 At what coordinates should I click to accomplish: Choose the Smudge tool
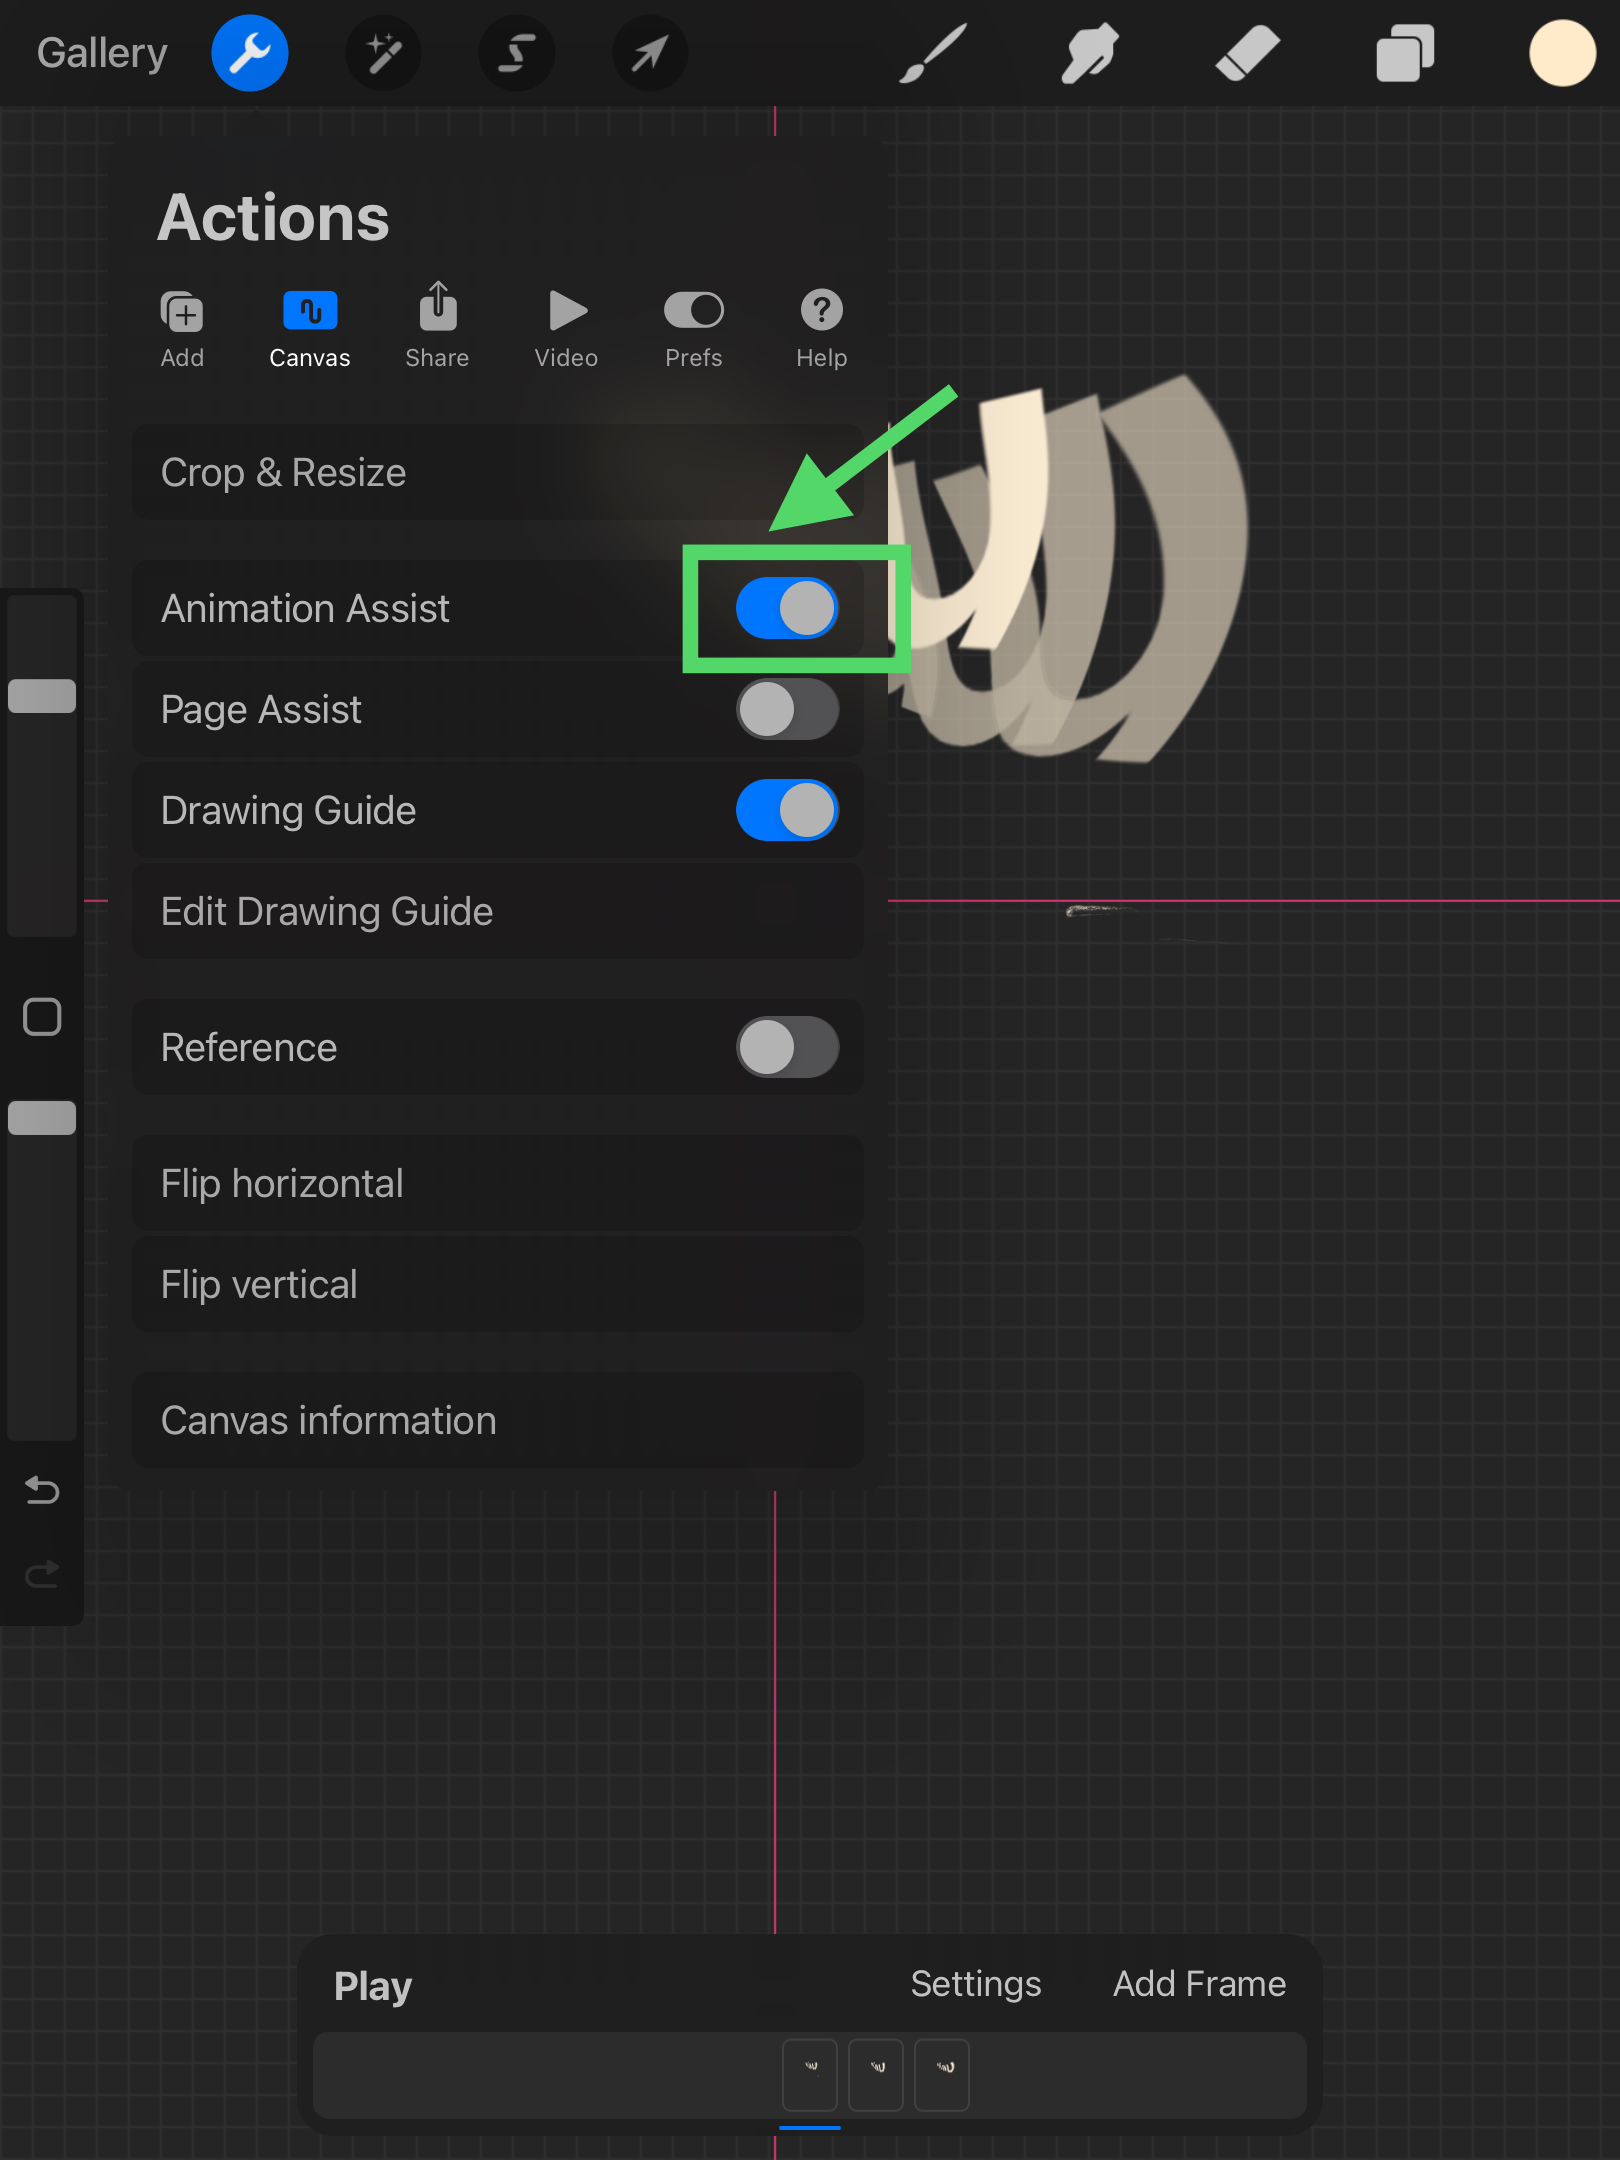pos(1089,54)
